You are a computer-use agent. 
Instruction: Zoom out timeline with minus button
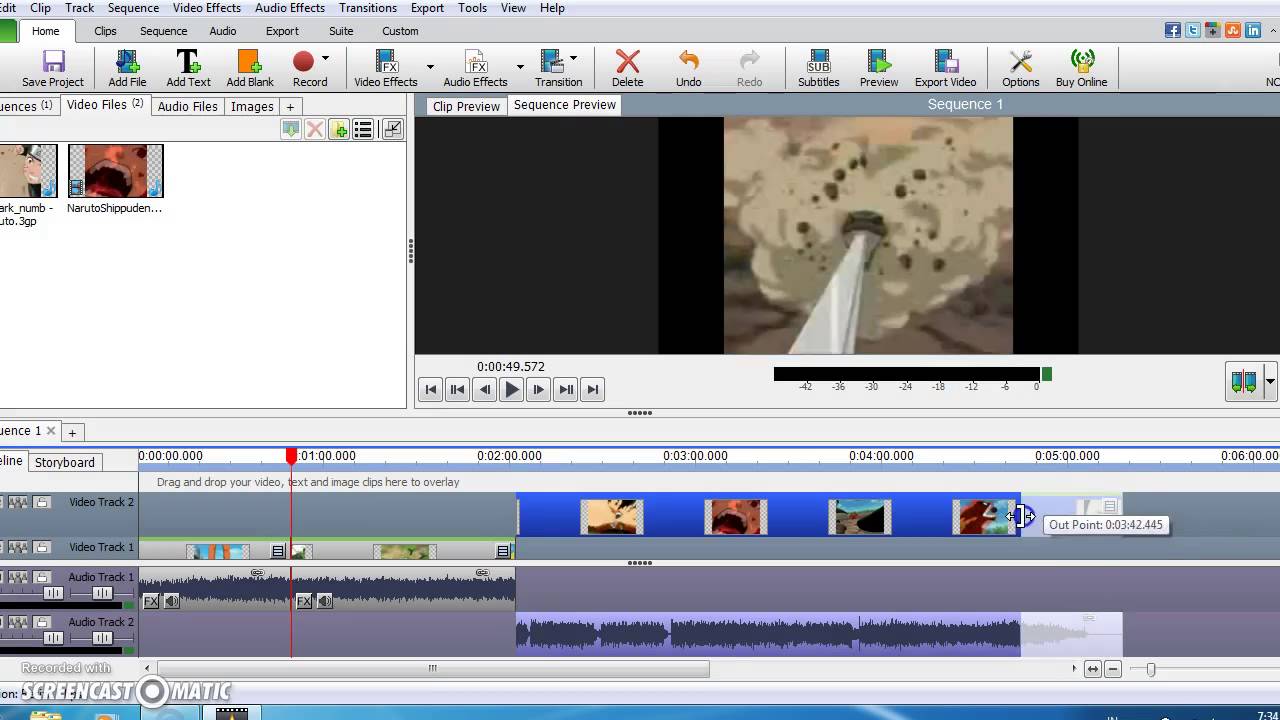1114,669
